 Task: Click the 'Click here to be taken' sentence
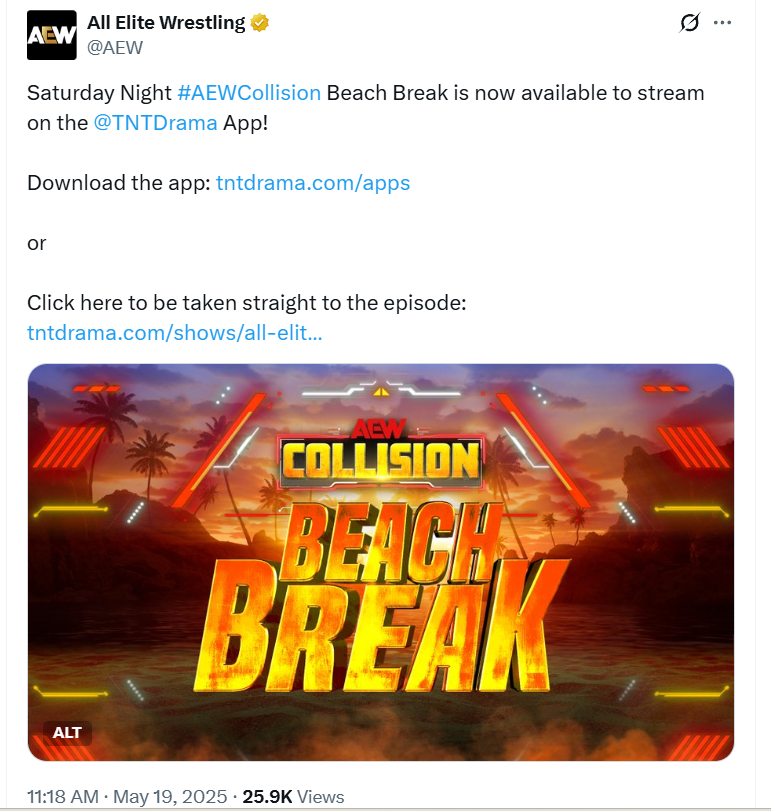[247, 303]
